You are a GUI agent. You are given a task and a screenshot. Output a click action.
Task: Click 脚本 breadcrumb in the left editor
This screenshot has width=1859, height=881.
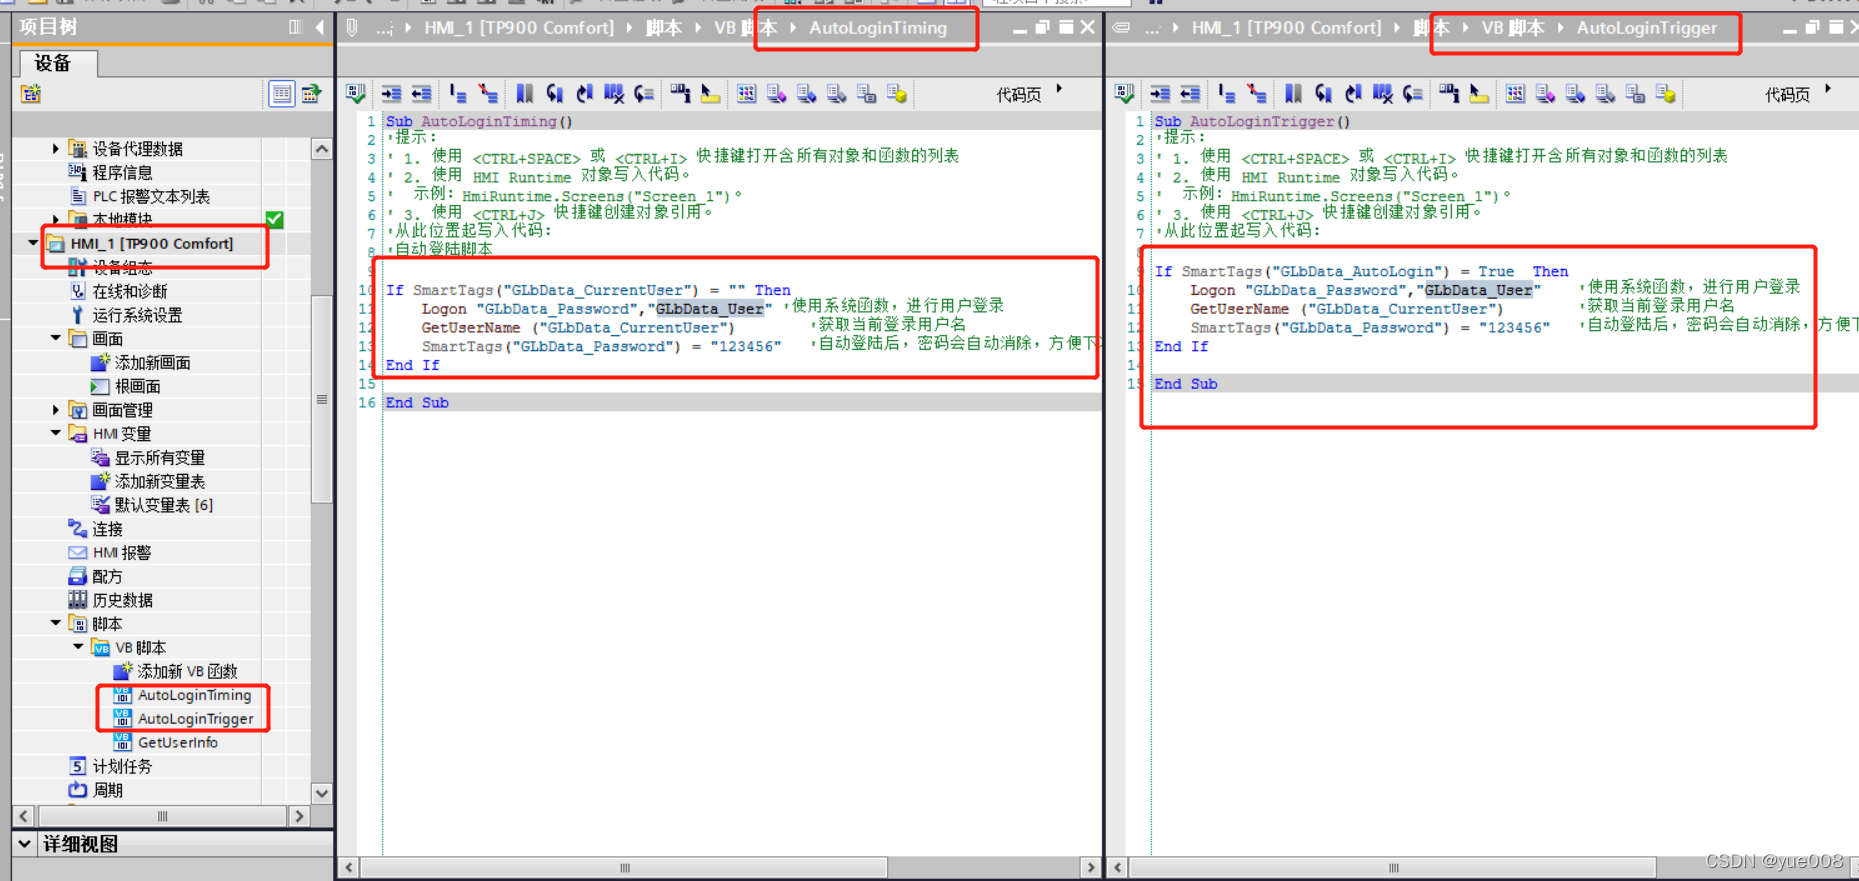[x=664, y=28]
